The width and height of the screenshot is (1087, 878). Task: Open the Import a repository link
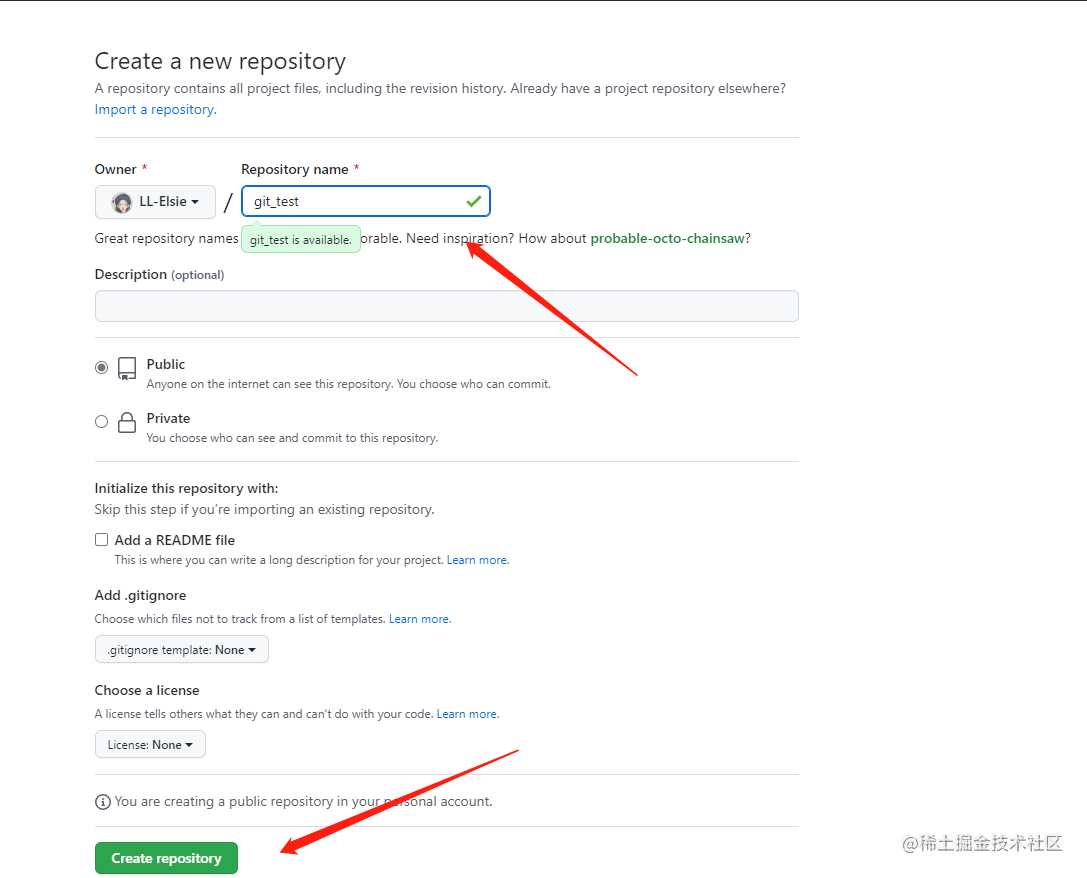(154, 109)
